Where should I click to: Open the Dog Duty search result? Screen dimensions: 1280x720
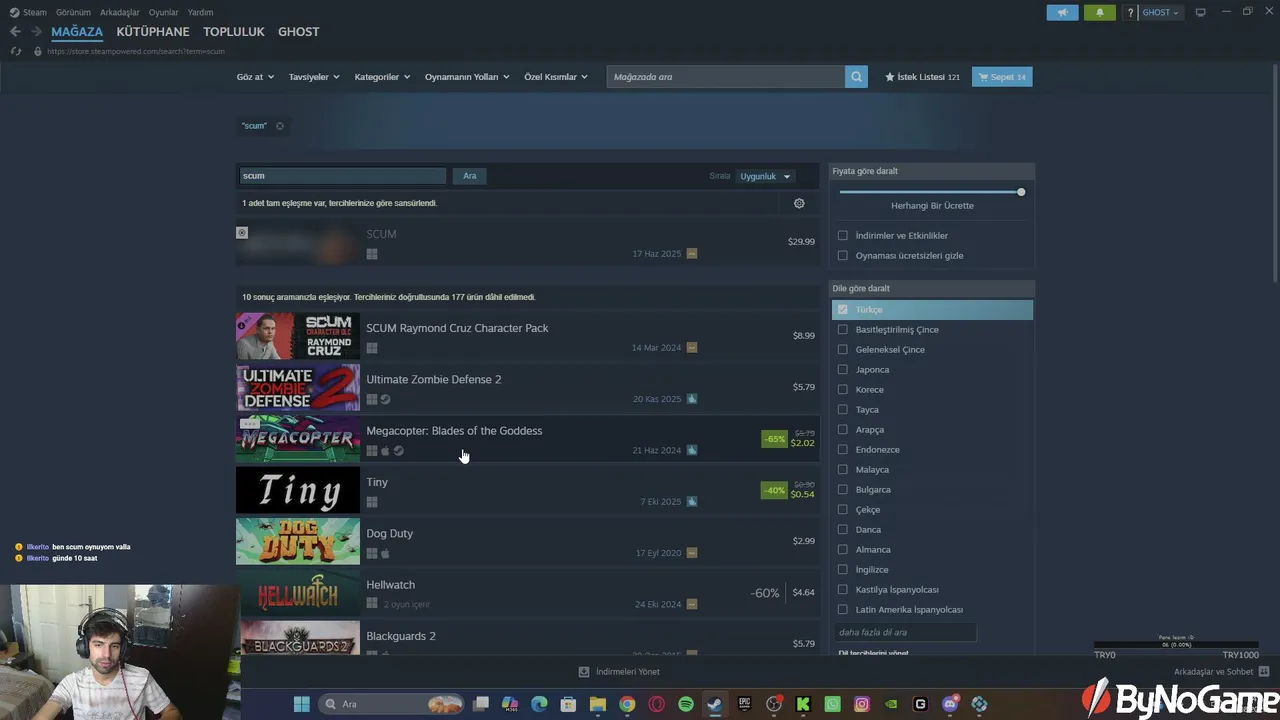pyautogui.click(x=528, y=542)
